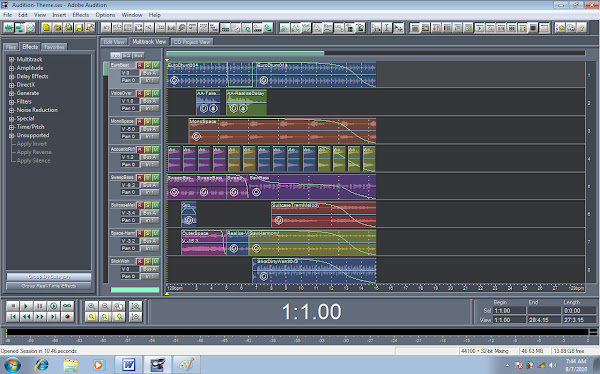Click the Internet Explorer taskbar icon
Image resolution: width=600 pixels, height=374 pixels.
[x=41, y=365]
